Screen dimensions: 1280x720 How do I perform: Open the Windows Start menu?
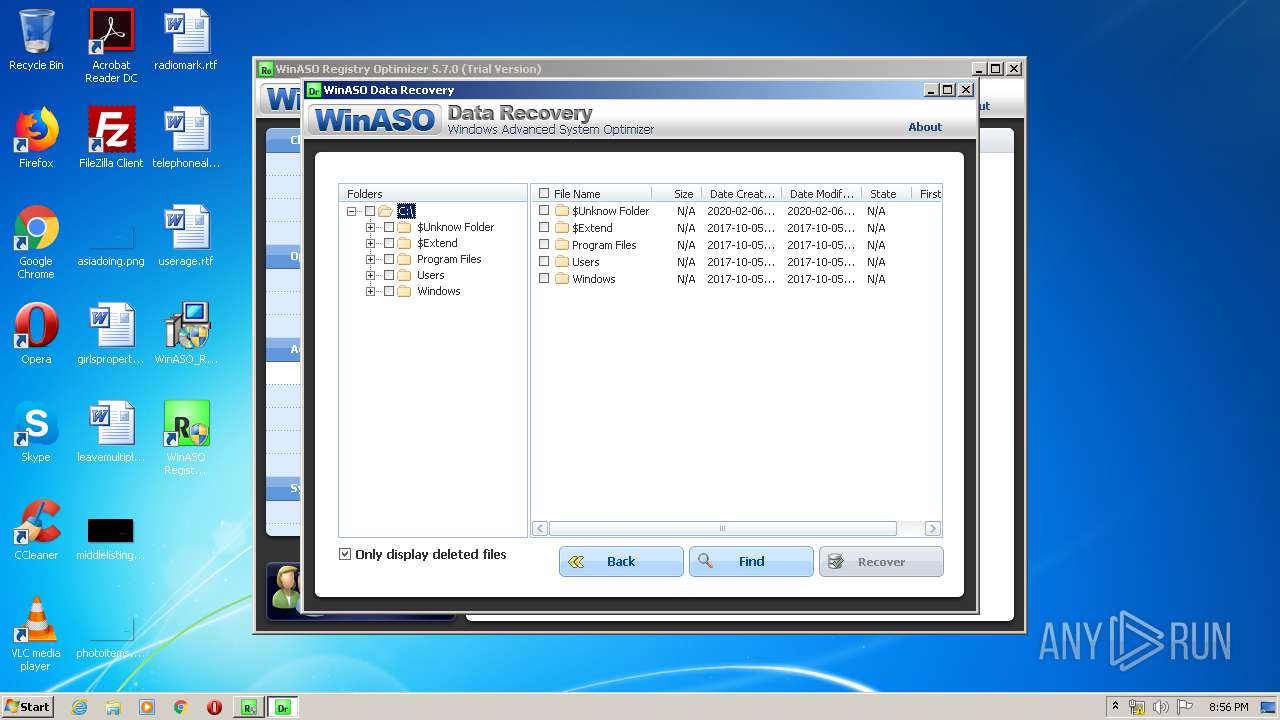pyautogui.click(x=27, y=707)
